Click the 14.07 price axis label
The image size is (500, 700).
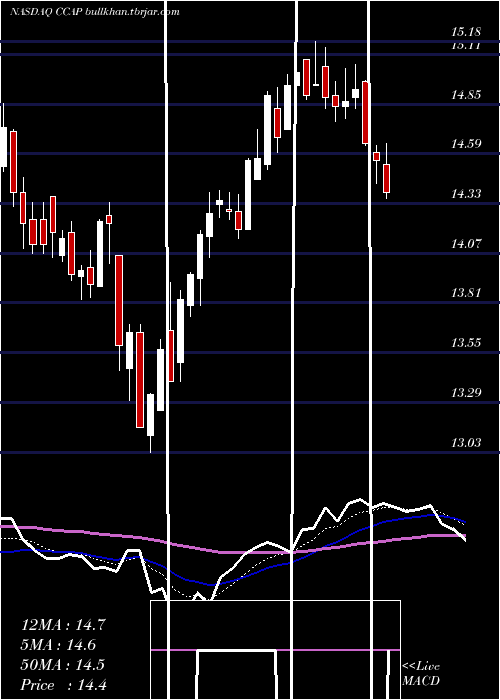pyautogui.click(x=466, y=244)
